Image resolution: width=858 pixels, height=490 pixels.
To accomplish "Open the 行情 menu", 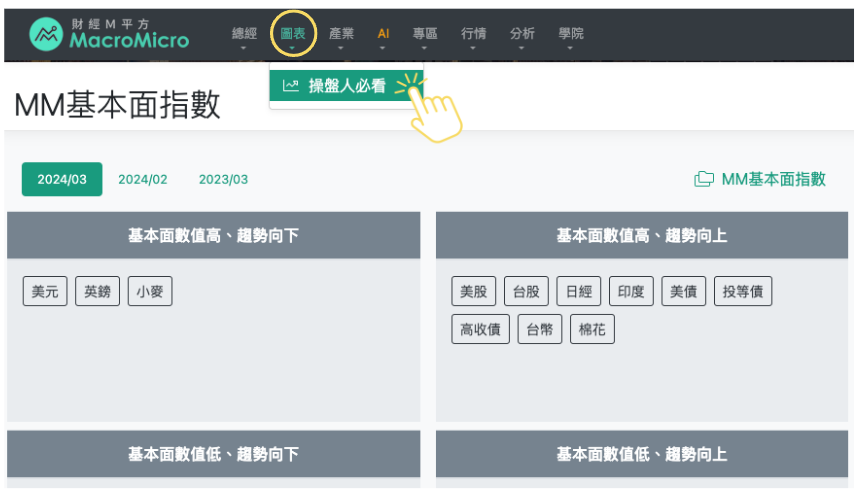I will [x=473, y=33].
